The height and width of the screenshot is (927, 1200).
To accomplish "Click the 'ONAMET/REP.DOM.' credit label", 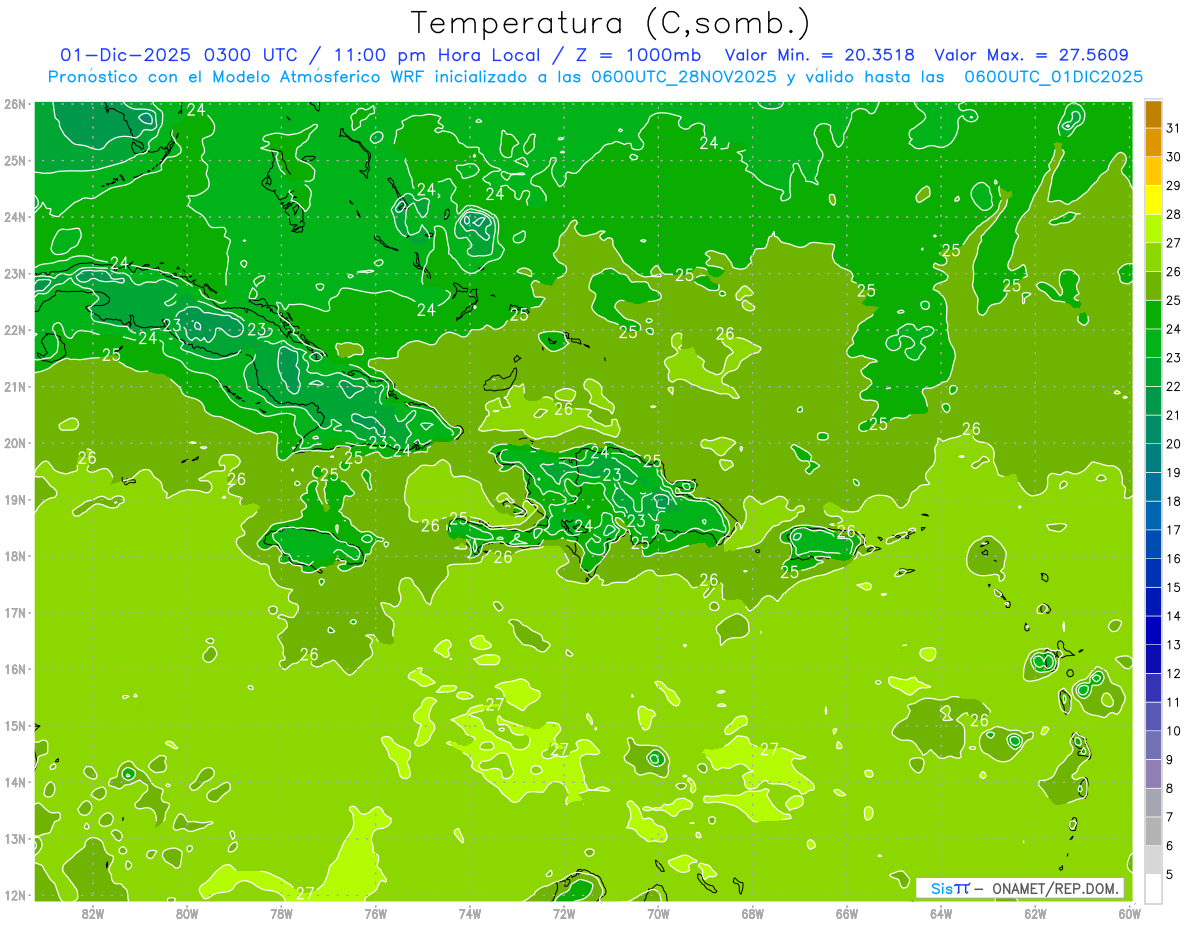I will coord(1055,888).
